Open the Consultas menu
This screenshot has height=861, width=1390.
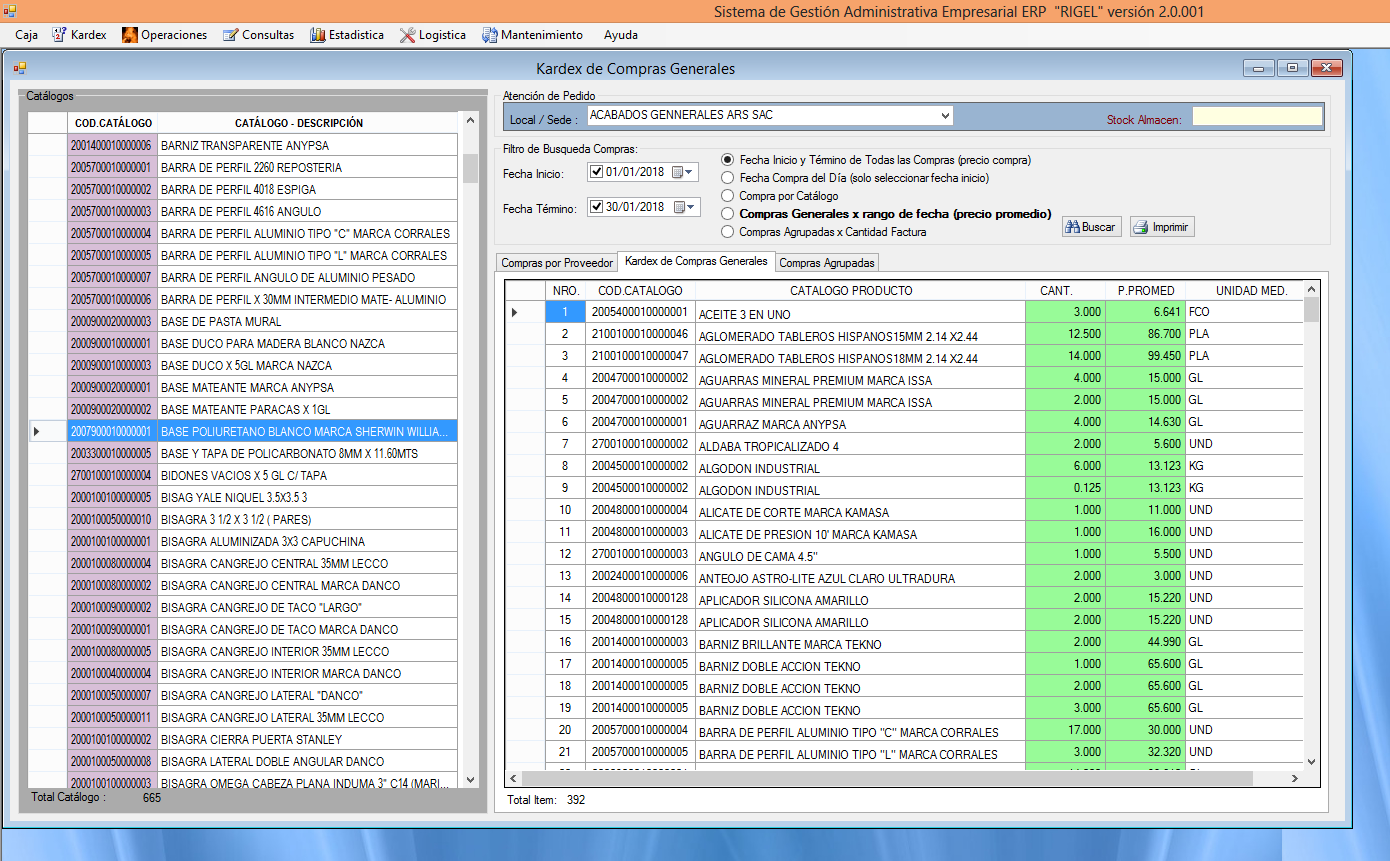click(x=258, y=34)
